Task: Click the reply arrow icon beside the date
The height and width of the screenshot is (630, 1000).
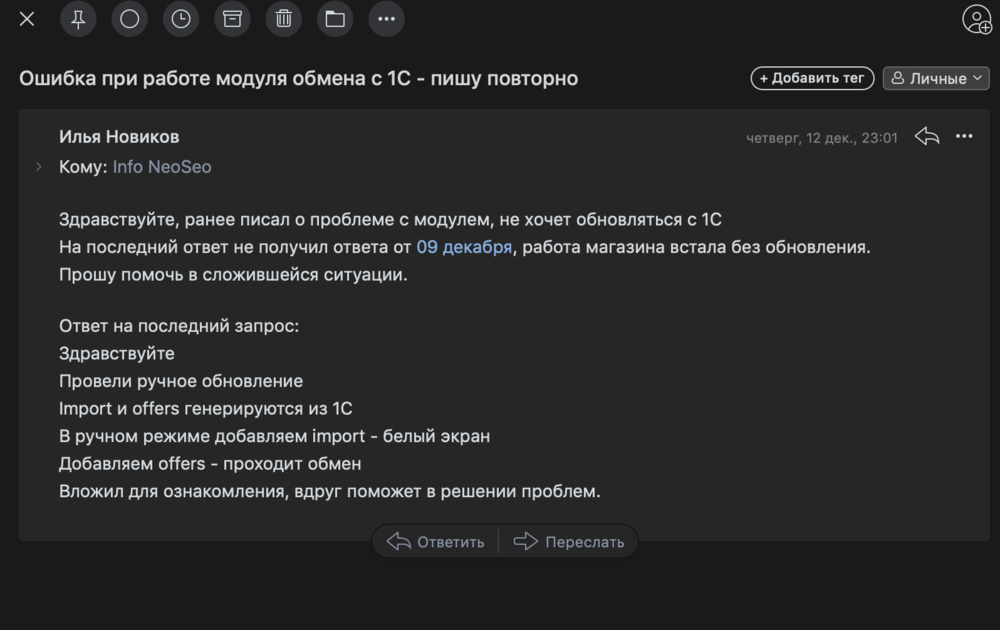Action: 927,136
